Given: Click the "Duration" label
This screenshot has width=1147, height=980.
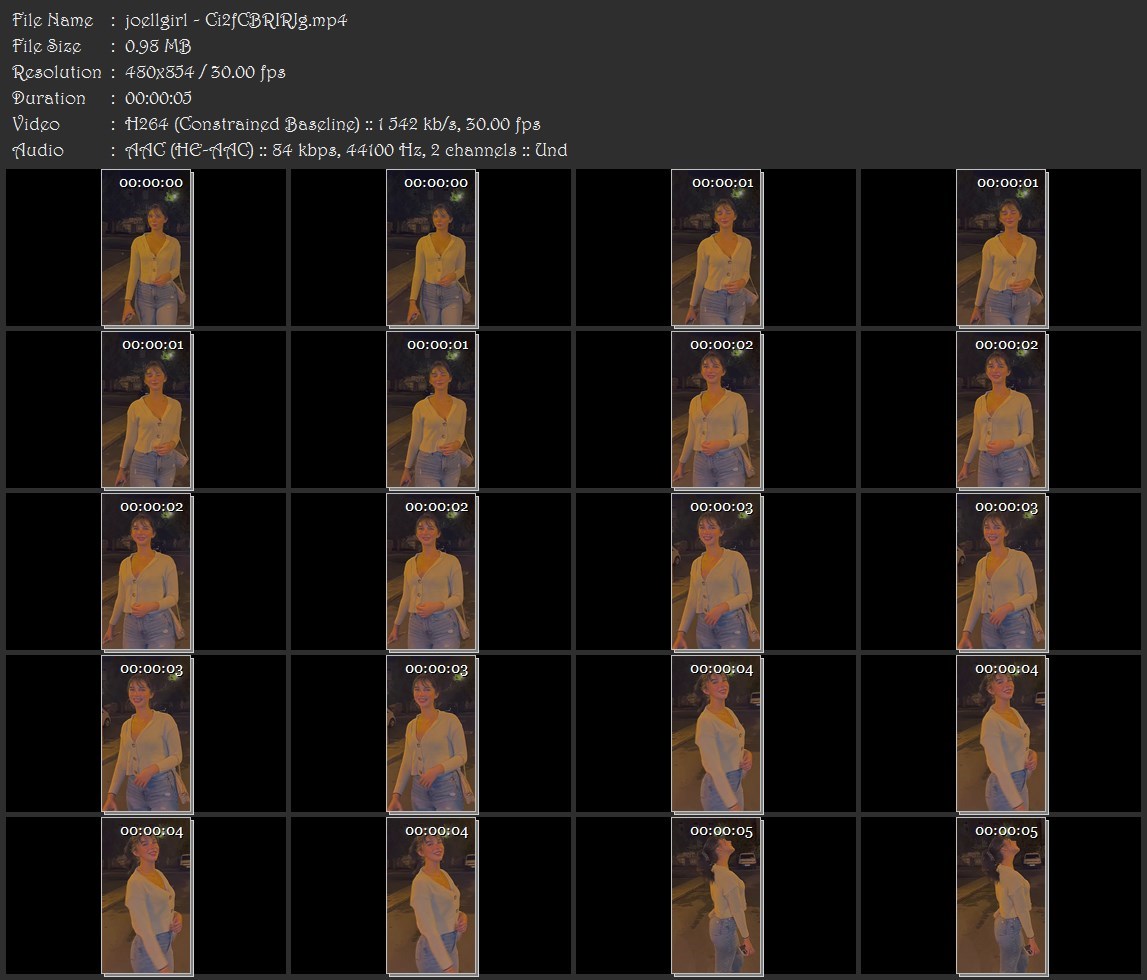Looking at the screenshot, I should 48,98.
